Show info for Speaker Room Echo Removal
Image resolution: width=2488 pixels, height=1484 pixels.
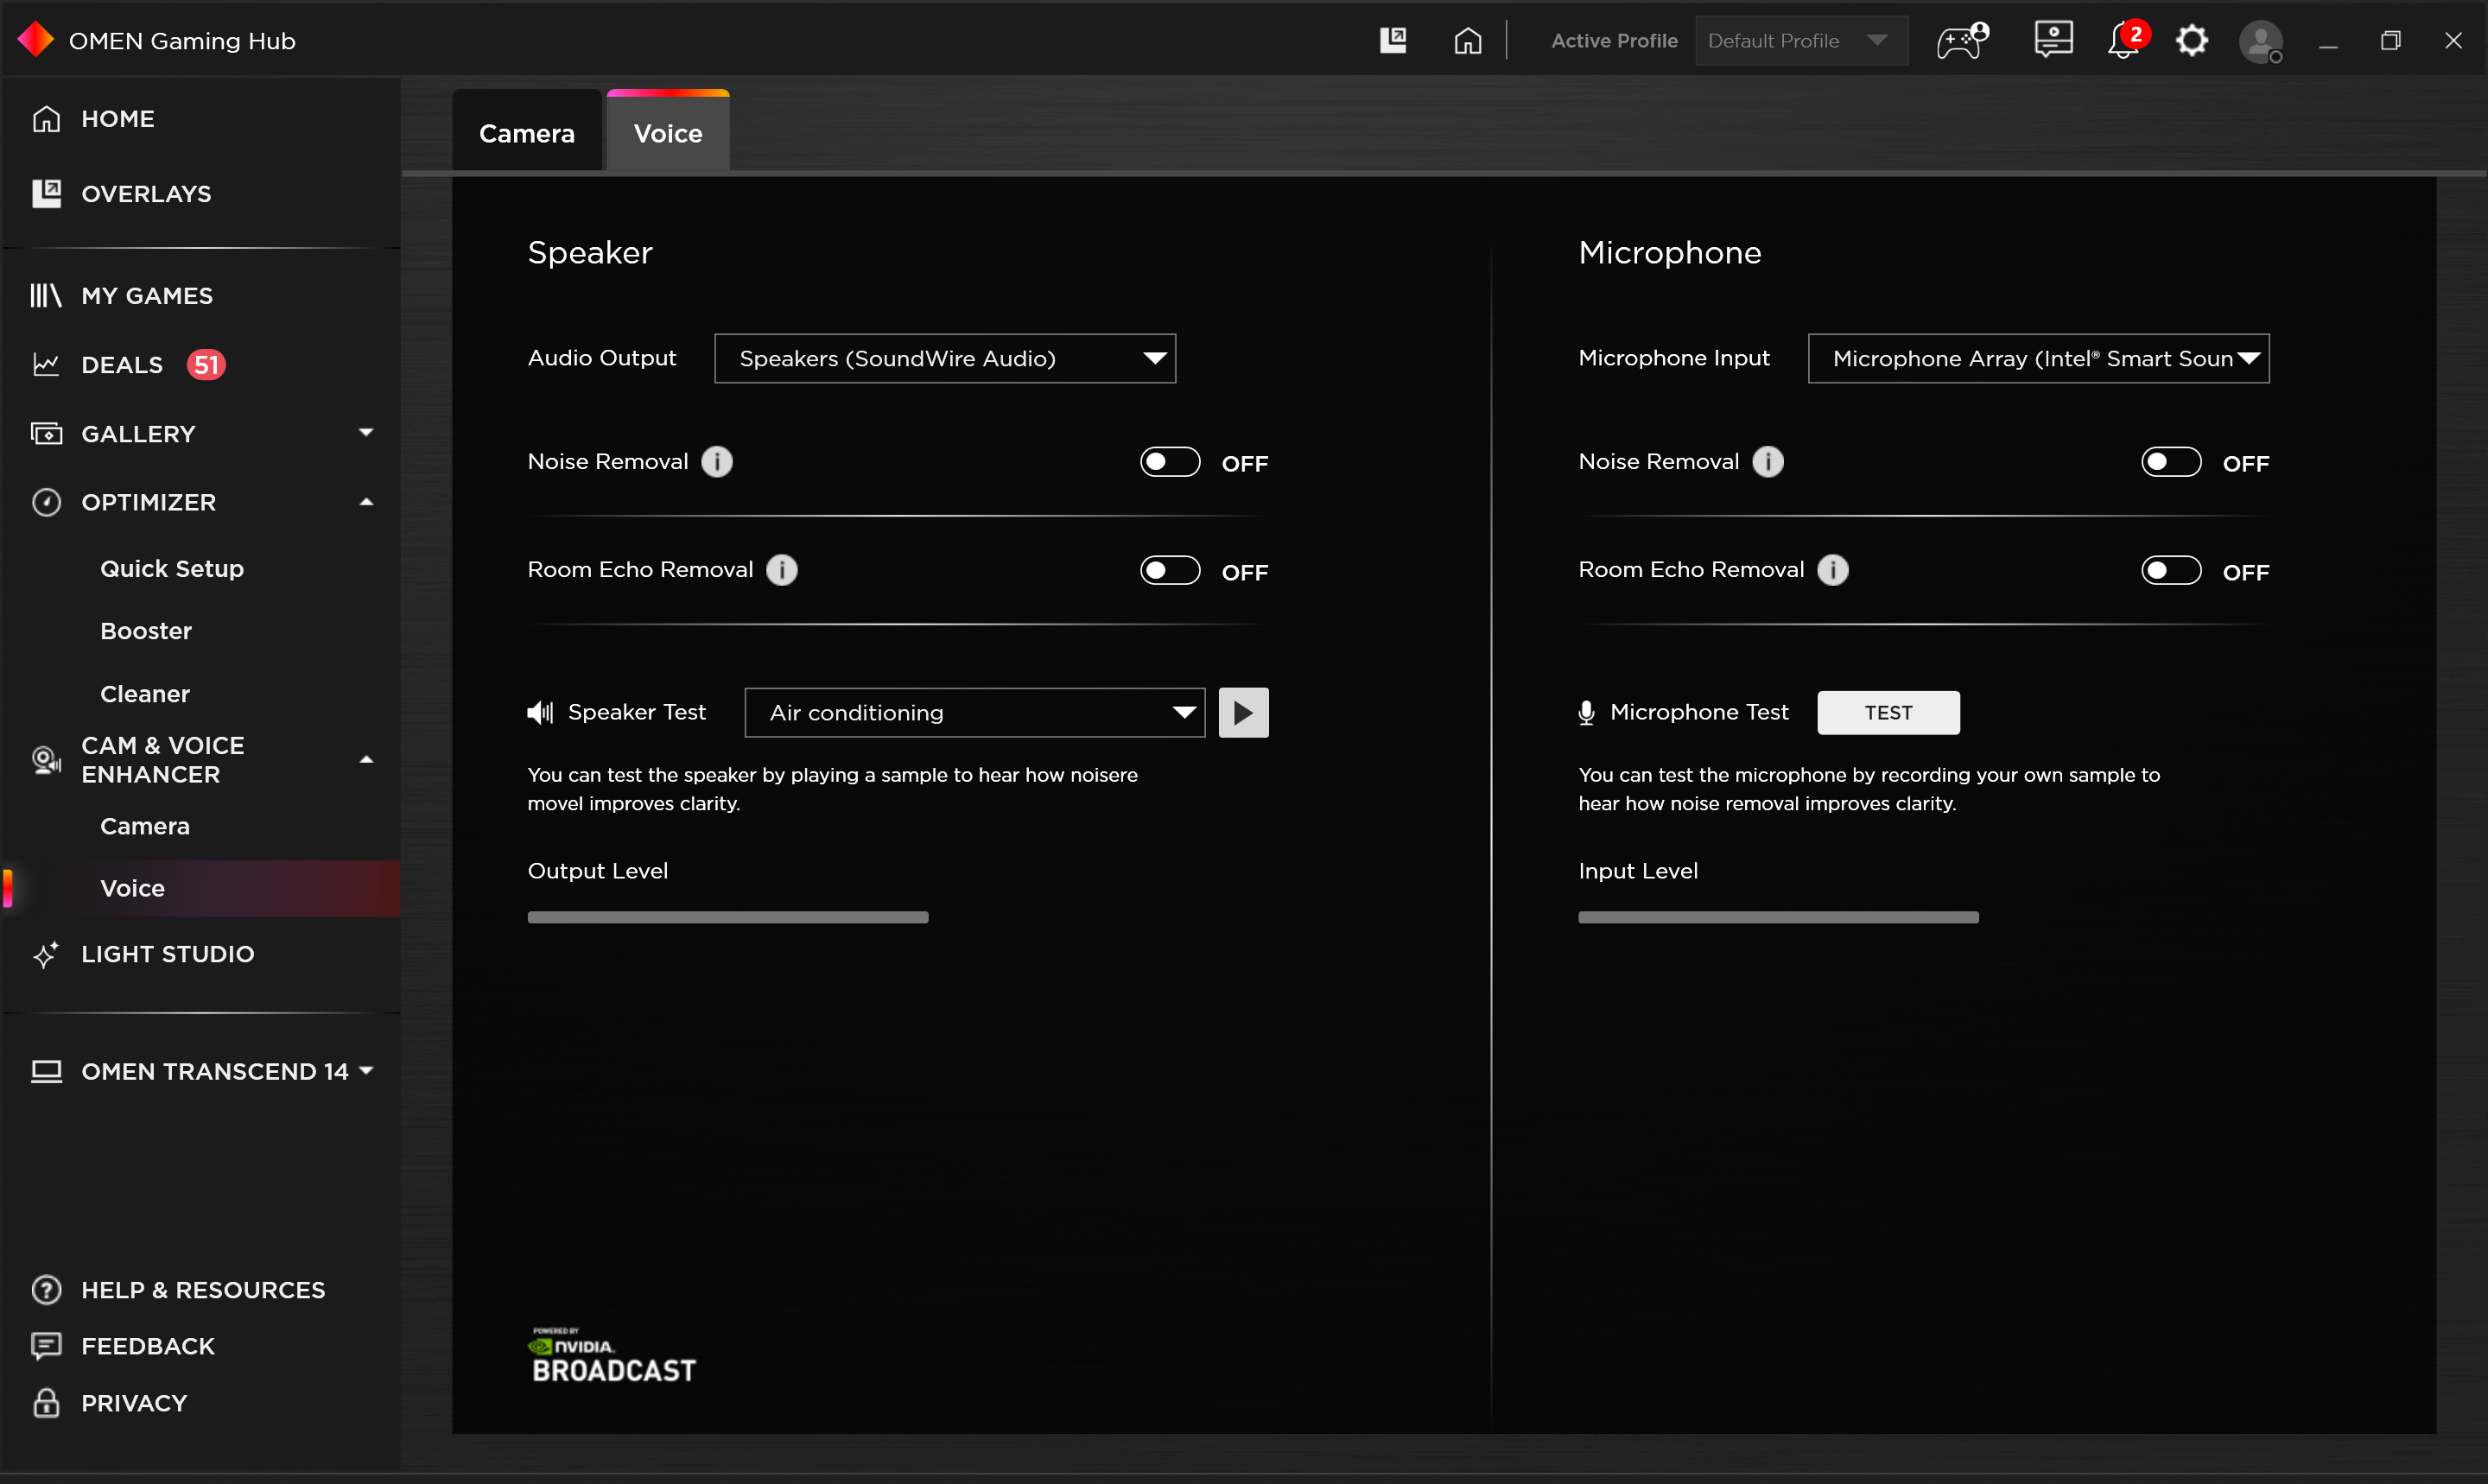782,570
